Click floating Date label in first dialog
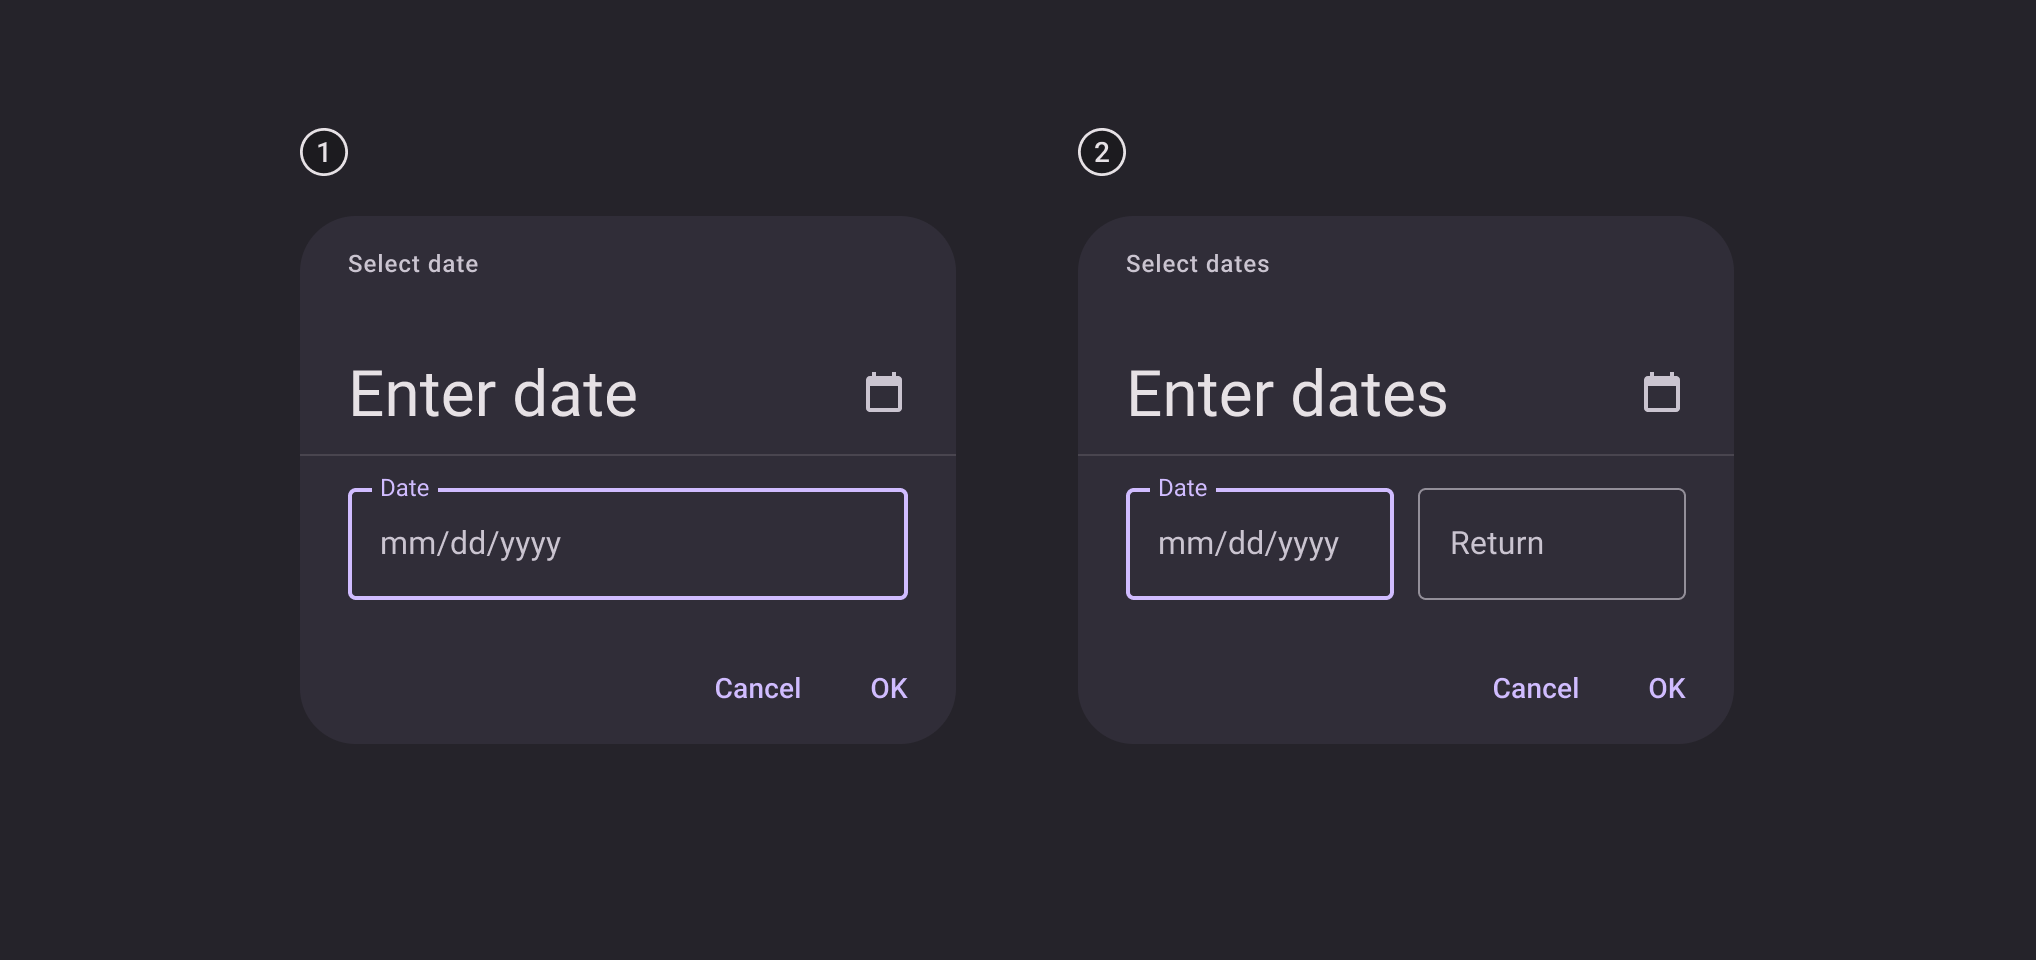This screenshot has height=960, width=2036. click(x=404, y=488)
